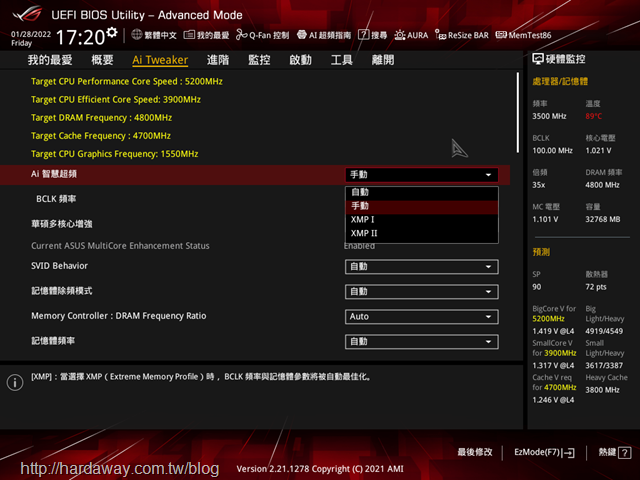Click Target Cache Frequency : 4700MHz text
Viewport: 640px width, 480px height.
pyautogui.click(x=101, y=136)
